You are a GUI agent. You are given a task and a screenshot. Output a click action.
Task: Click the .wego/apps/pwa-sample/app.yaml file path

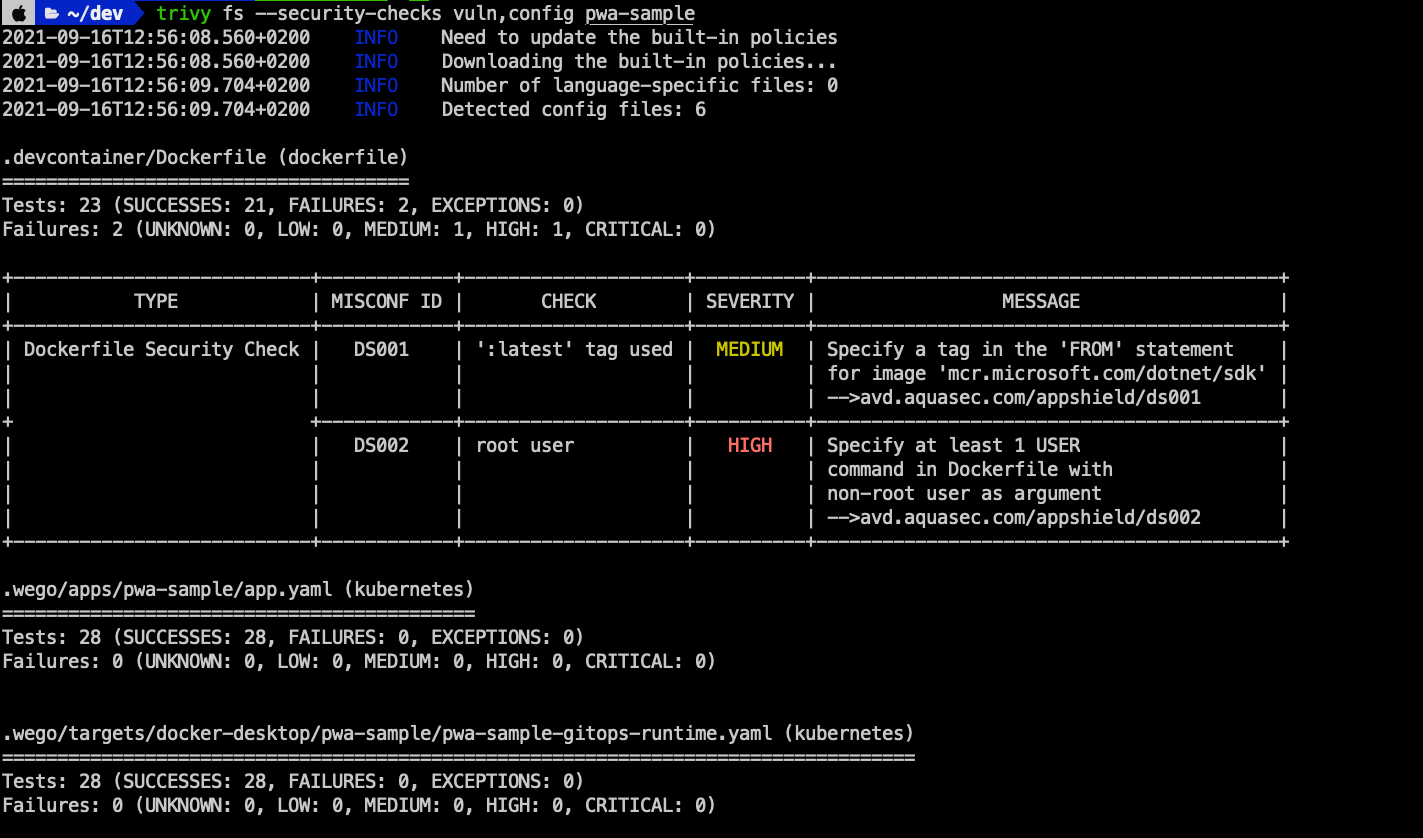pyautogui.click(x=167, y=589)
